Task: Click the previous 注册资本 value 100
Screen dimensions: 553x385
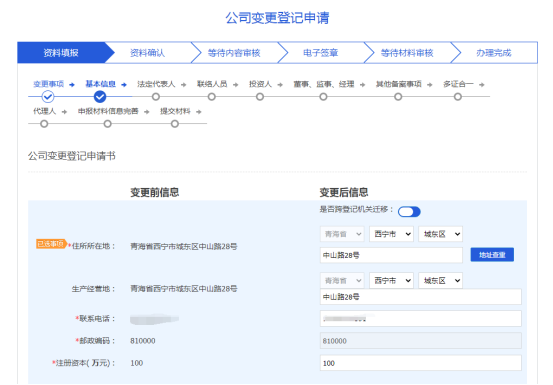Action: [x=136, y=363]
